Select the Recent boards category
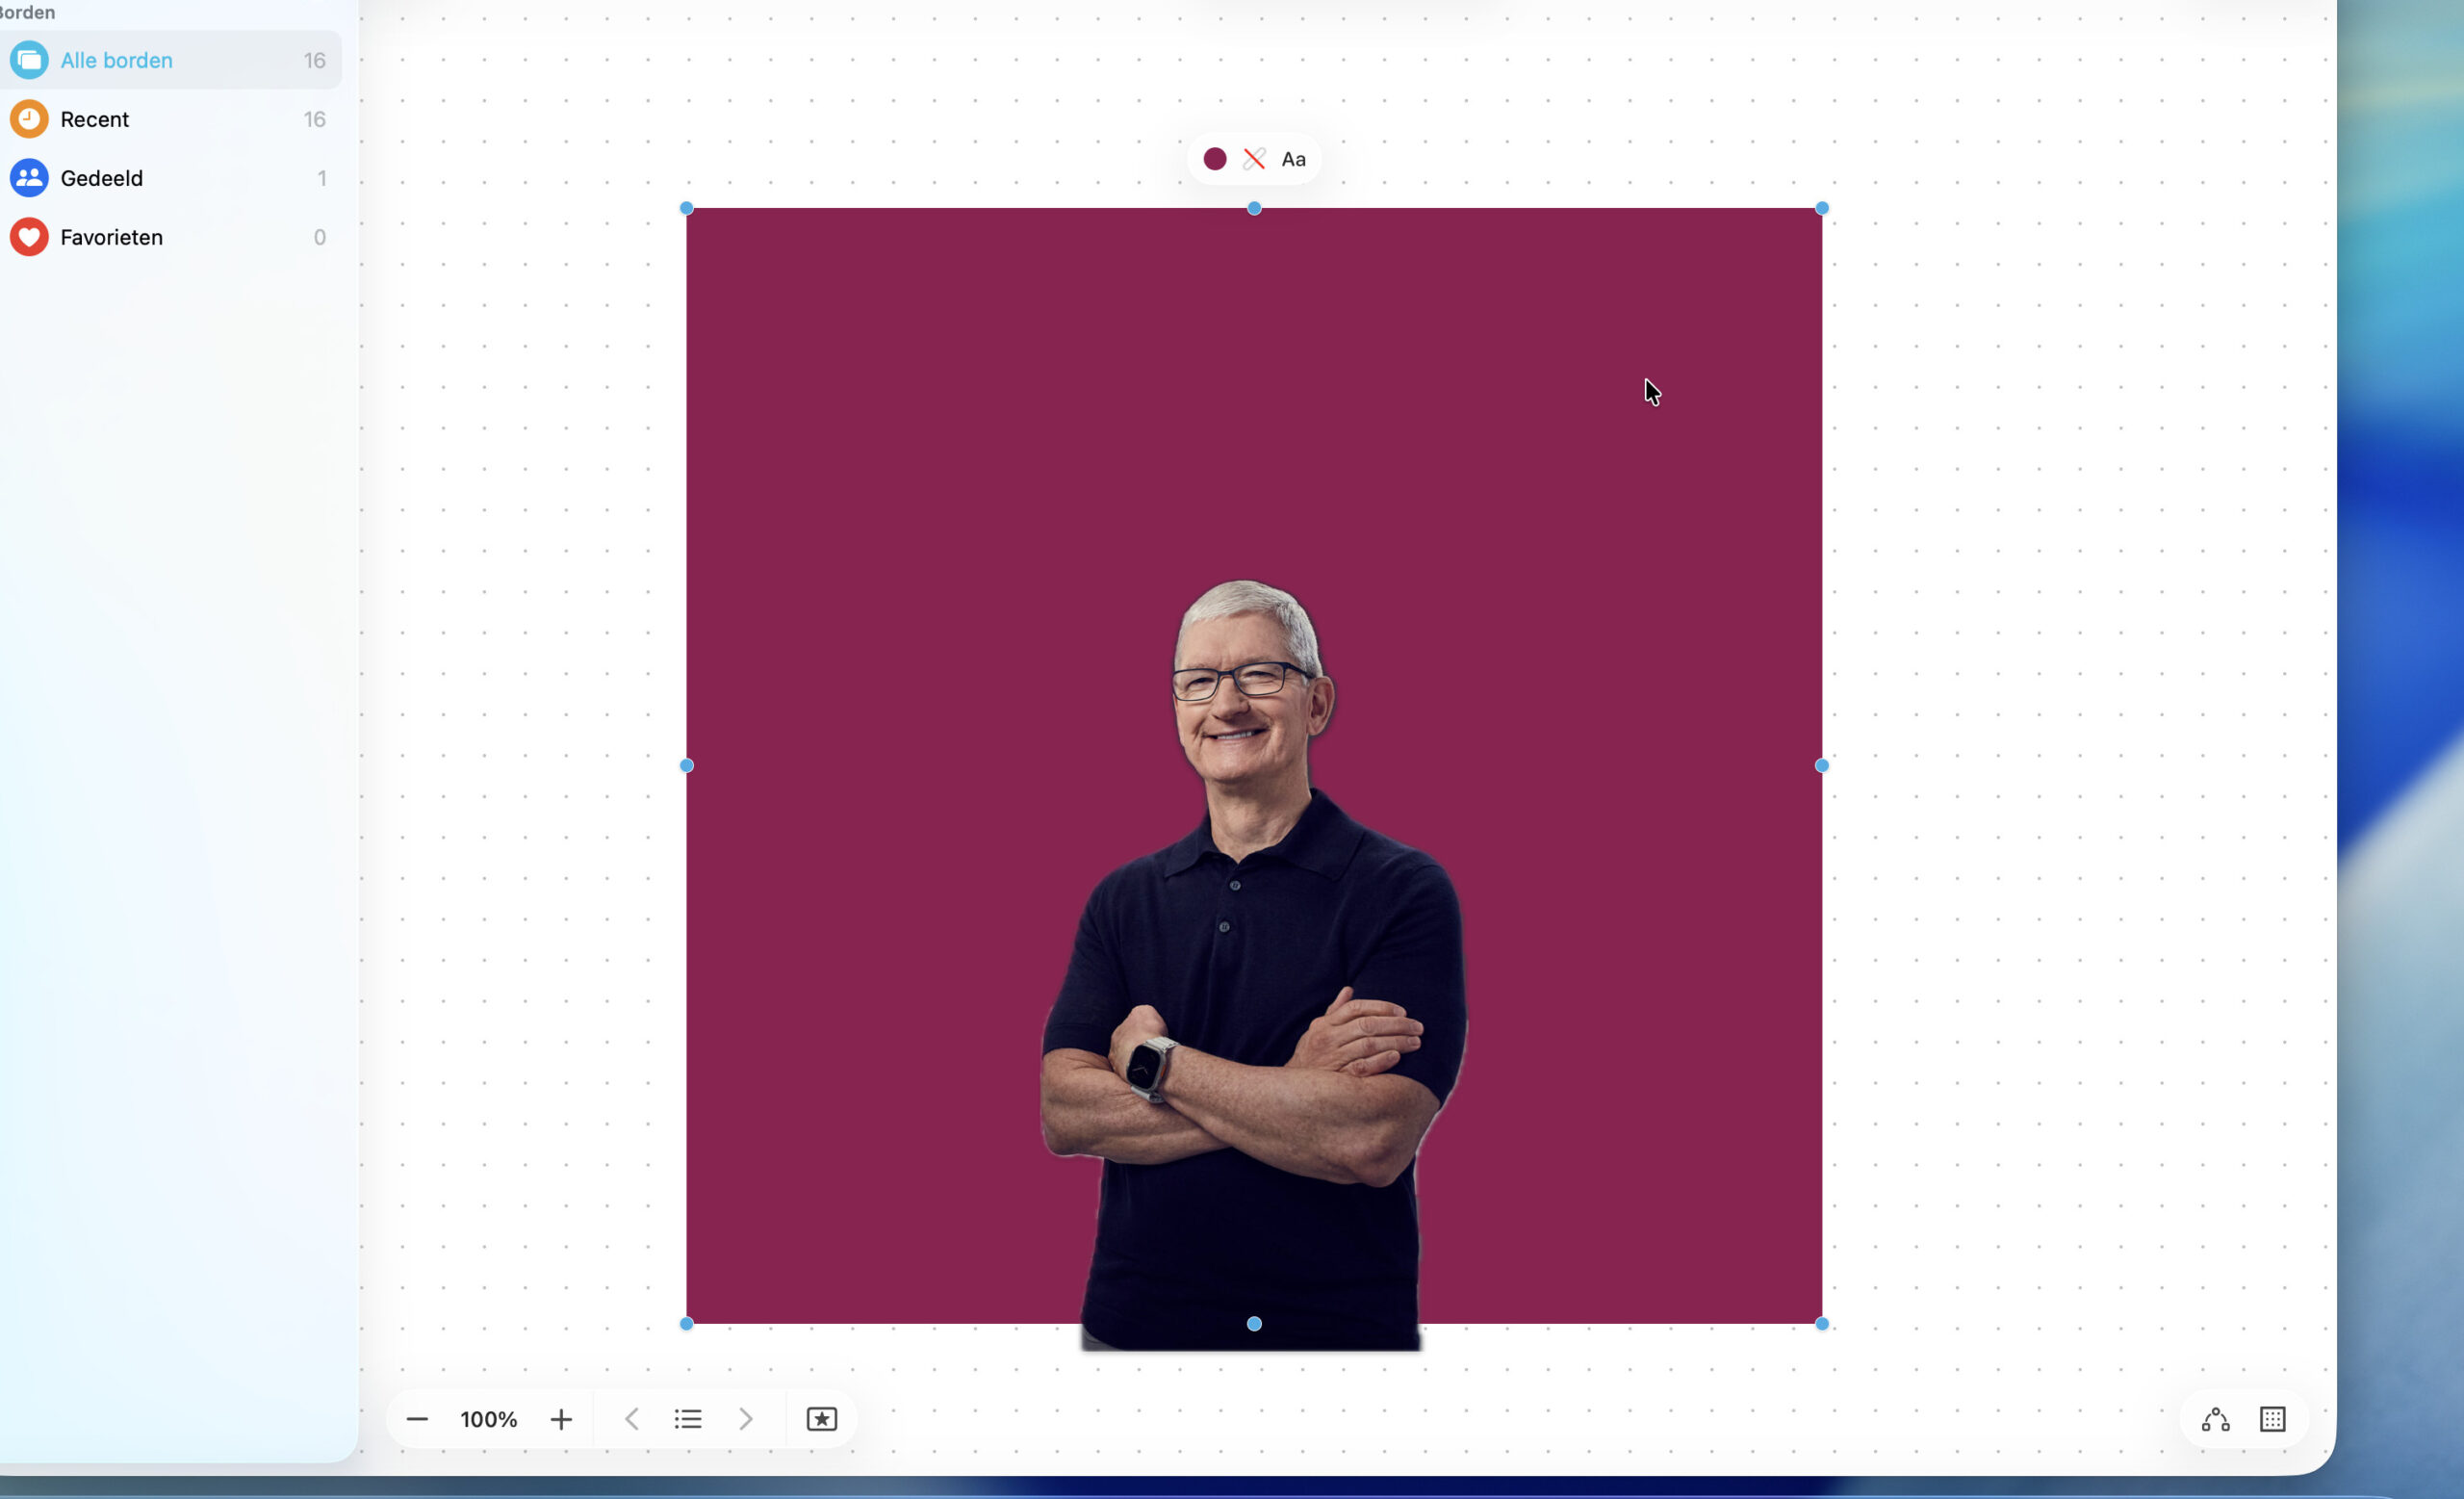This screenshot has height=1499, width=2464. pos(95,119)
